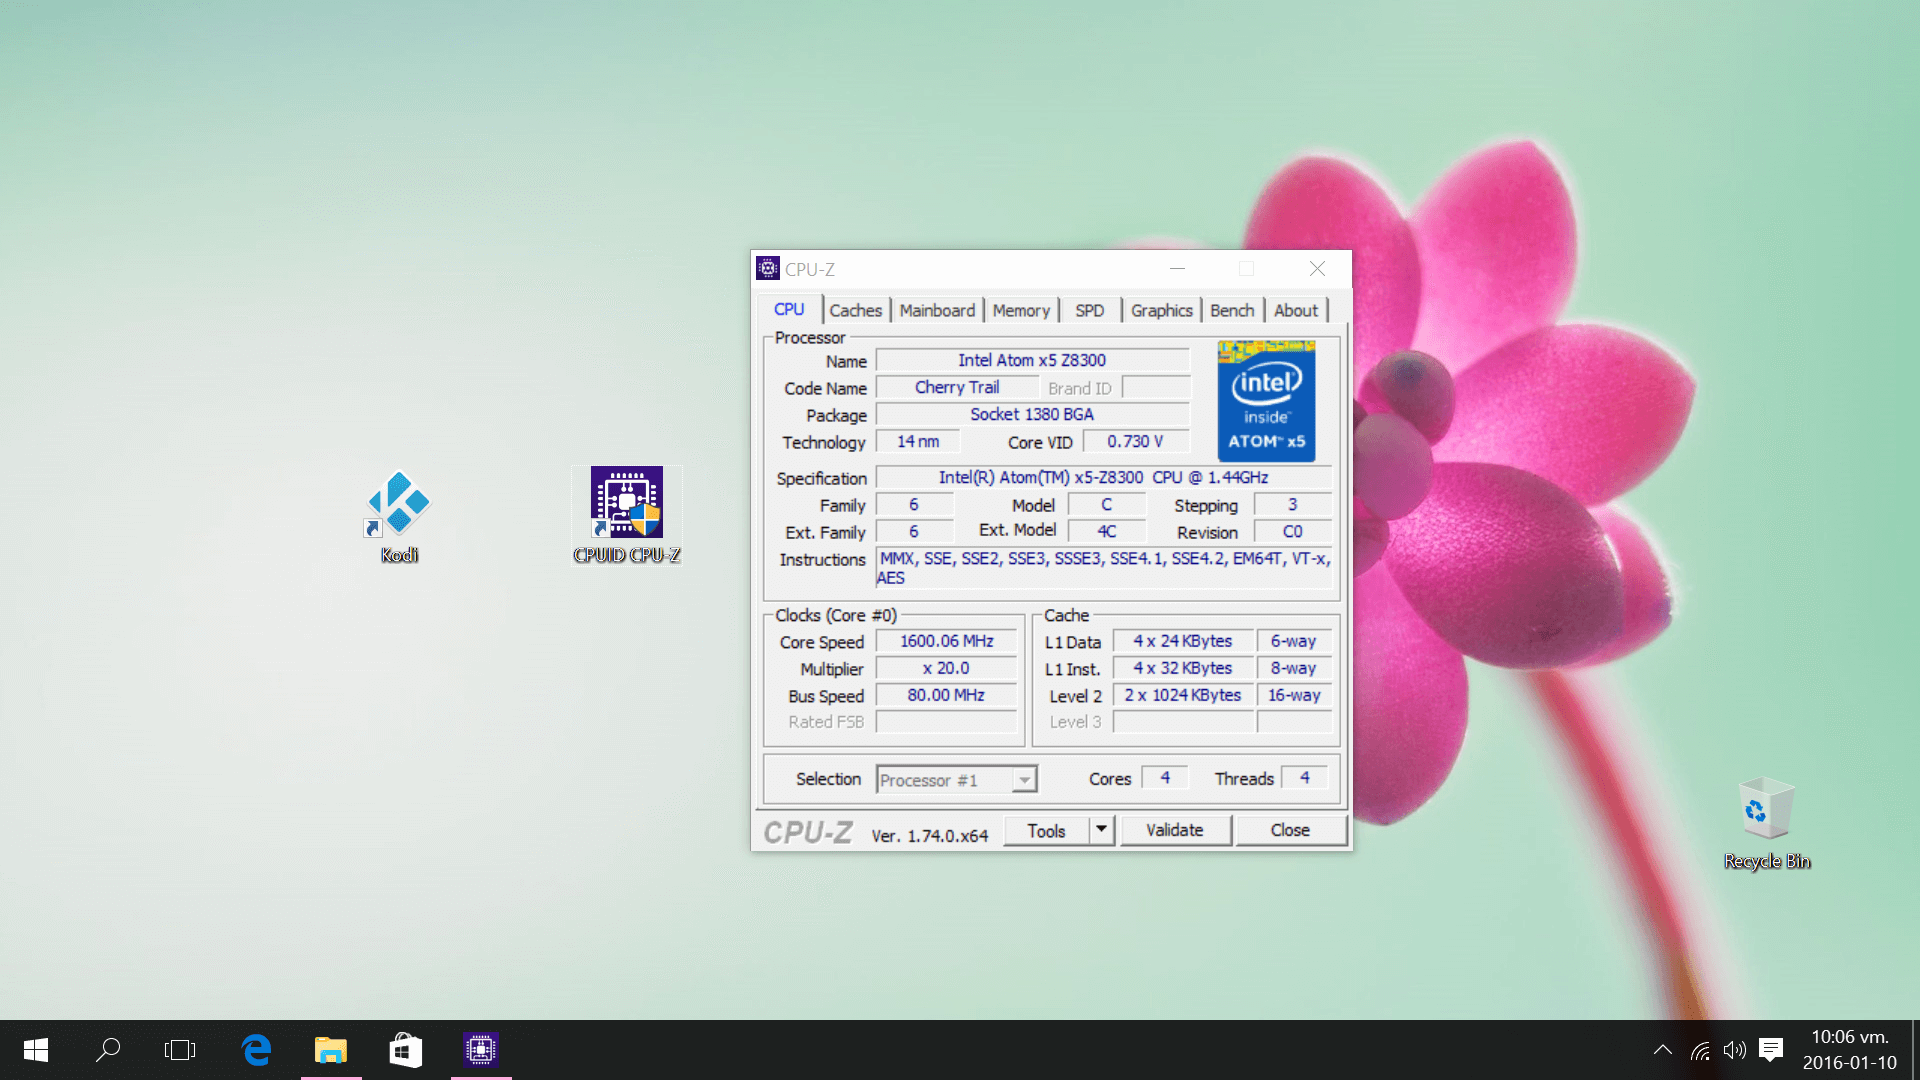
Task: Click the Intel inside Atom x5 logo
Action: (x=1266, y=400)
